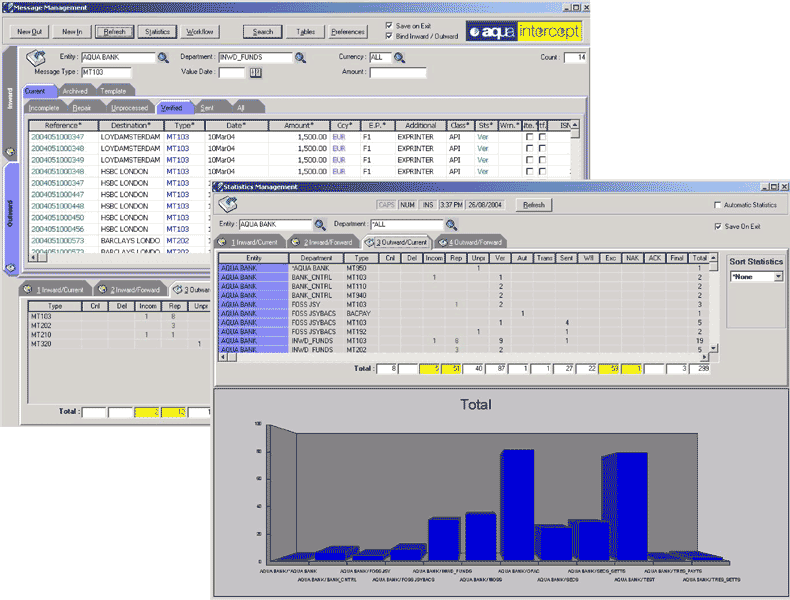Click the Department lookup magnifier beside INWD_FUNDS

(299, 58)
